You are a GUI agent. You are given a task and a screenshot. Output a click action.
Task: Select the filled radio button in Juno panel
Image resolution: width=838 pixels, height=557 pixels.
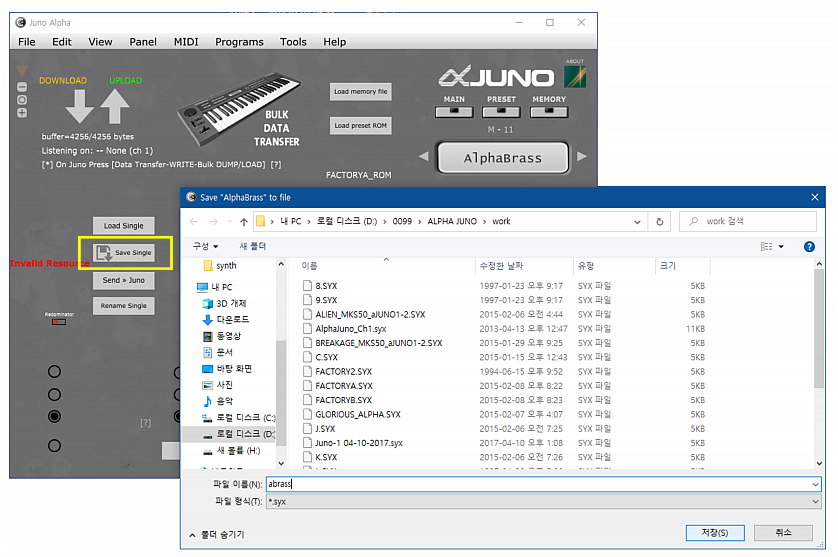pyautogui.click(x=54, y=416)
